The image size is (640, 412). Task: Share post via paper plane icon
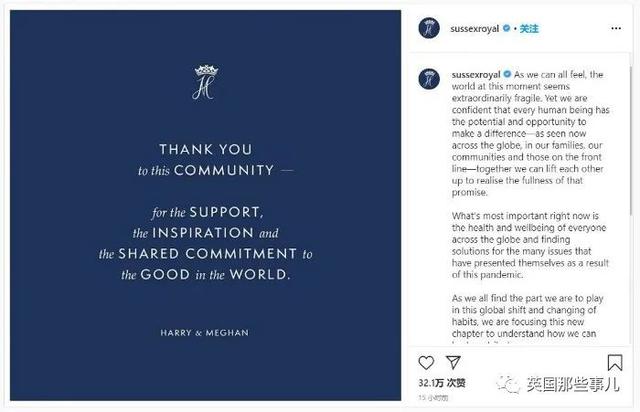453,362
